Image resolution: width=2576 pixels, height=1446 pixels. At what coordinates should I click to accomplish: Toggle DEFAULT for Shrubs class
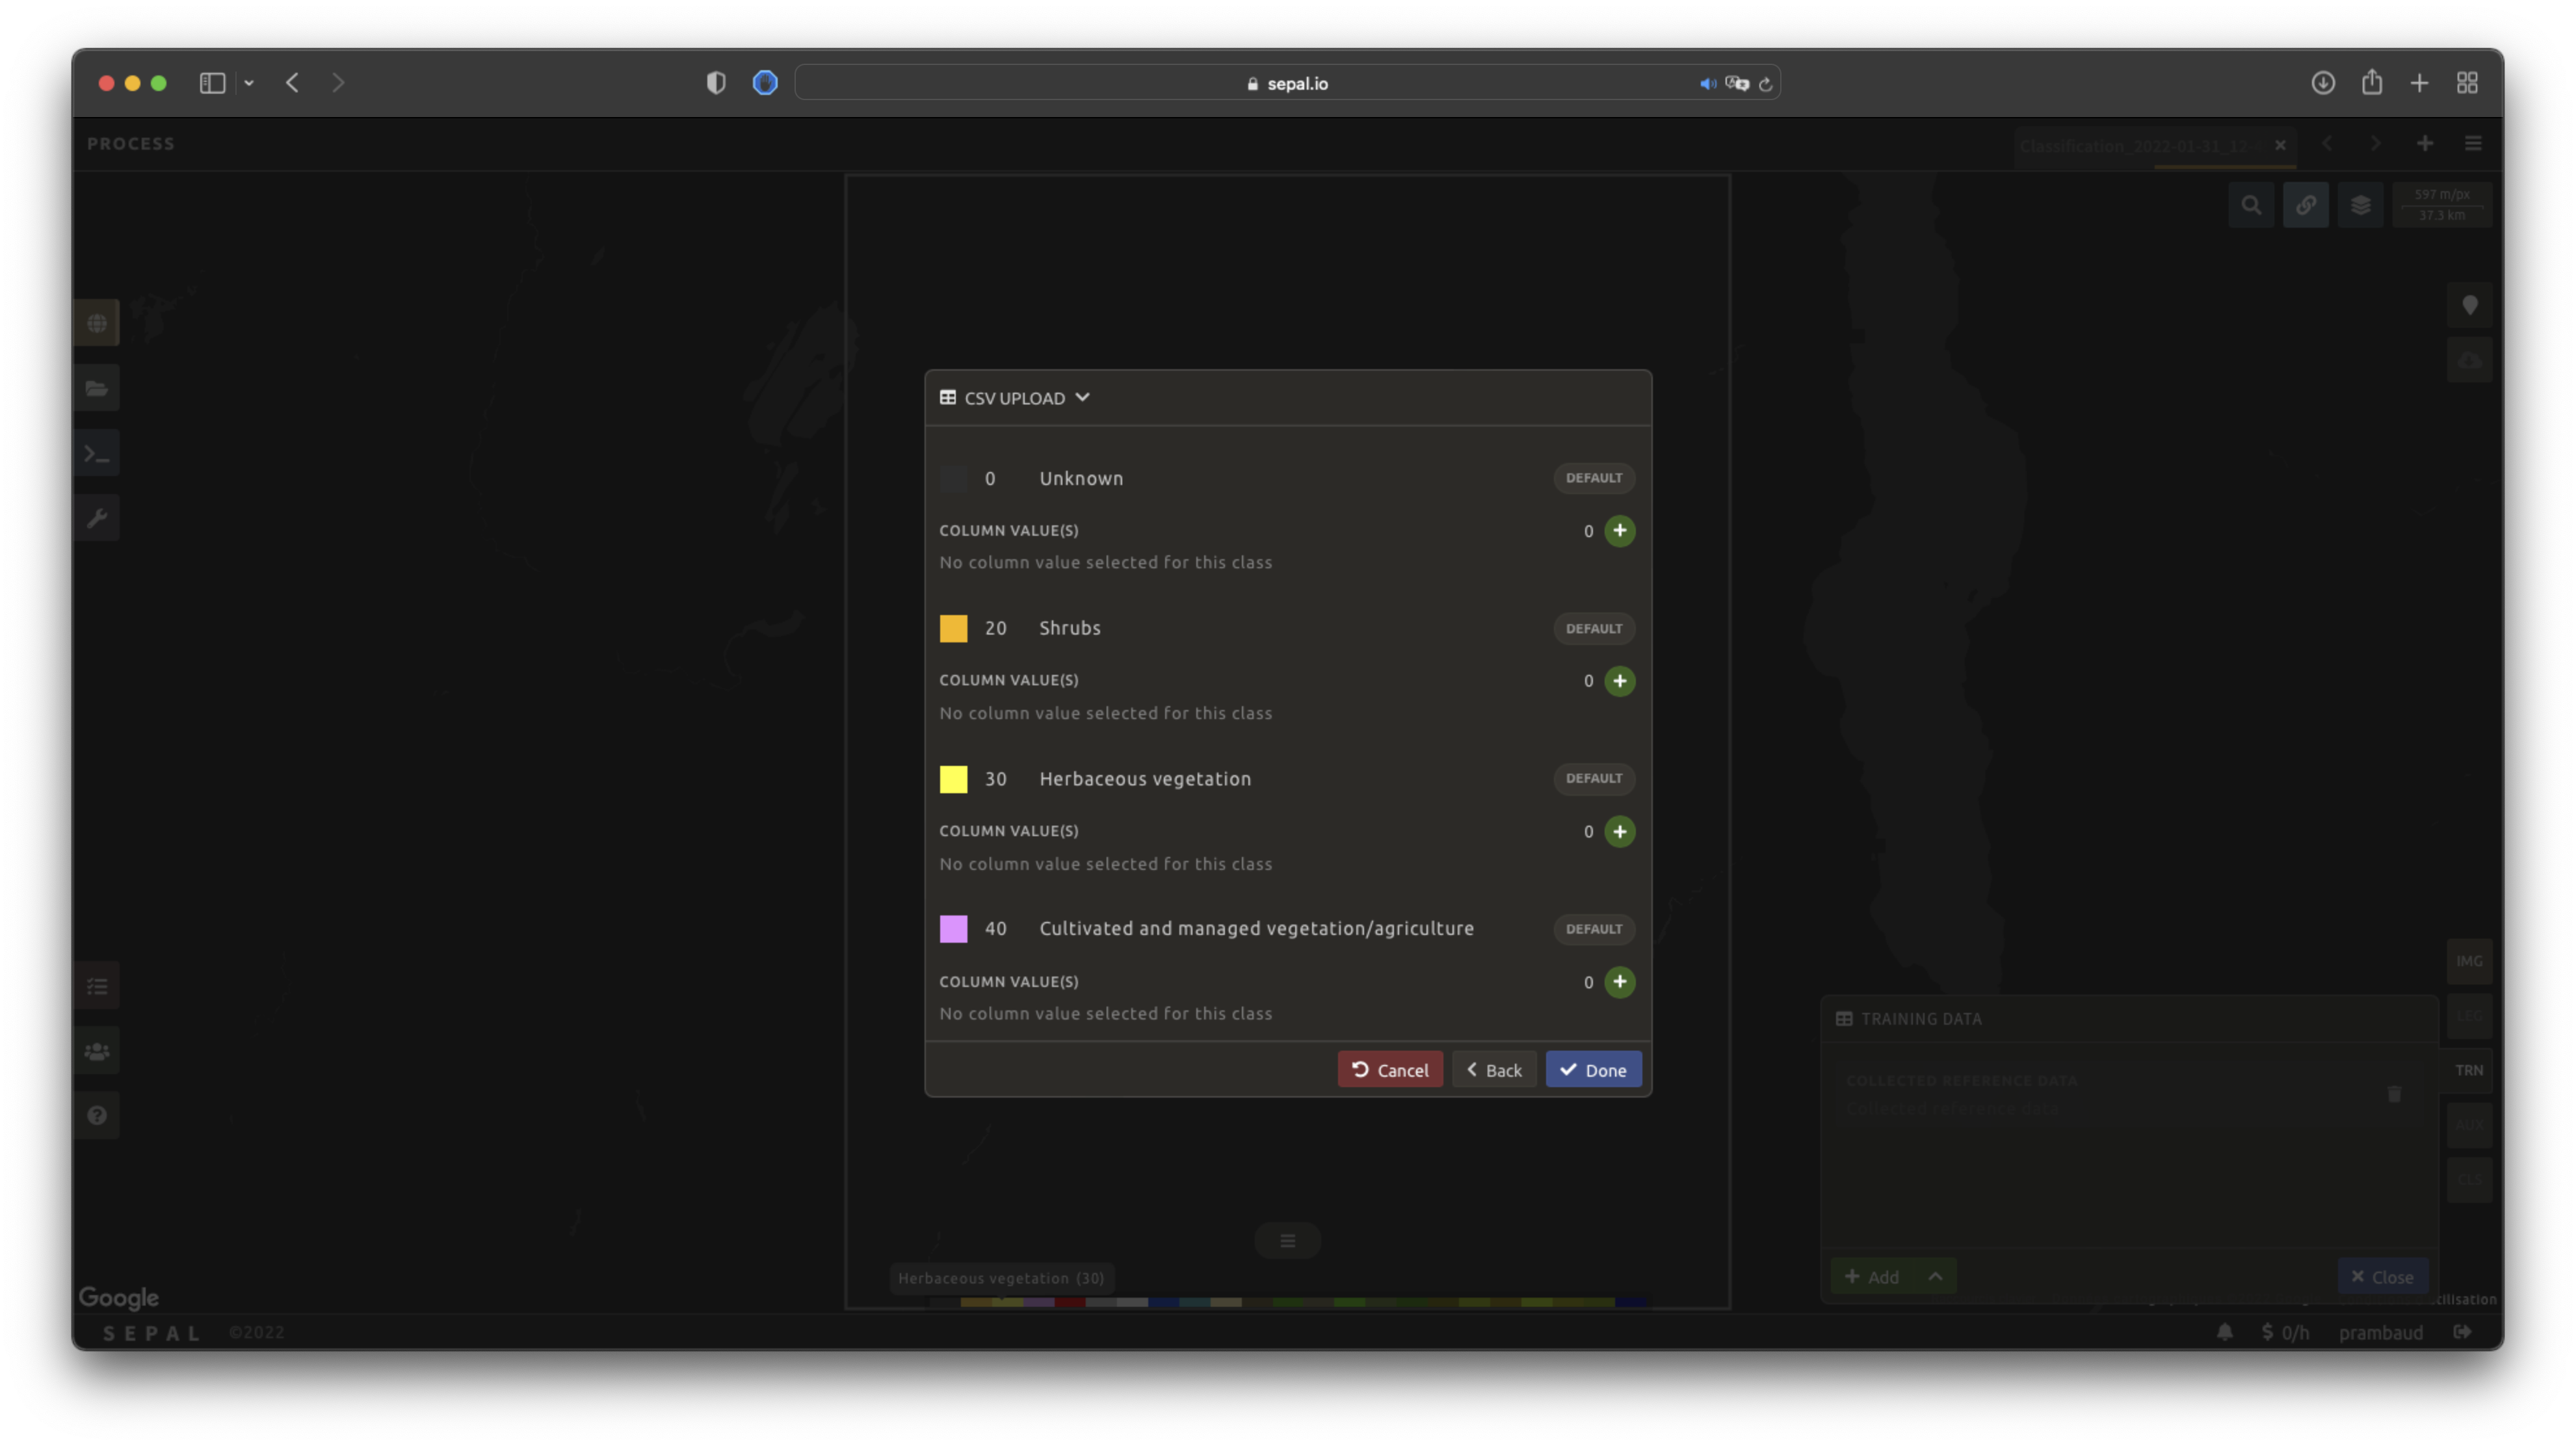[1593, 629]
